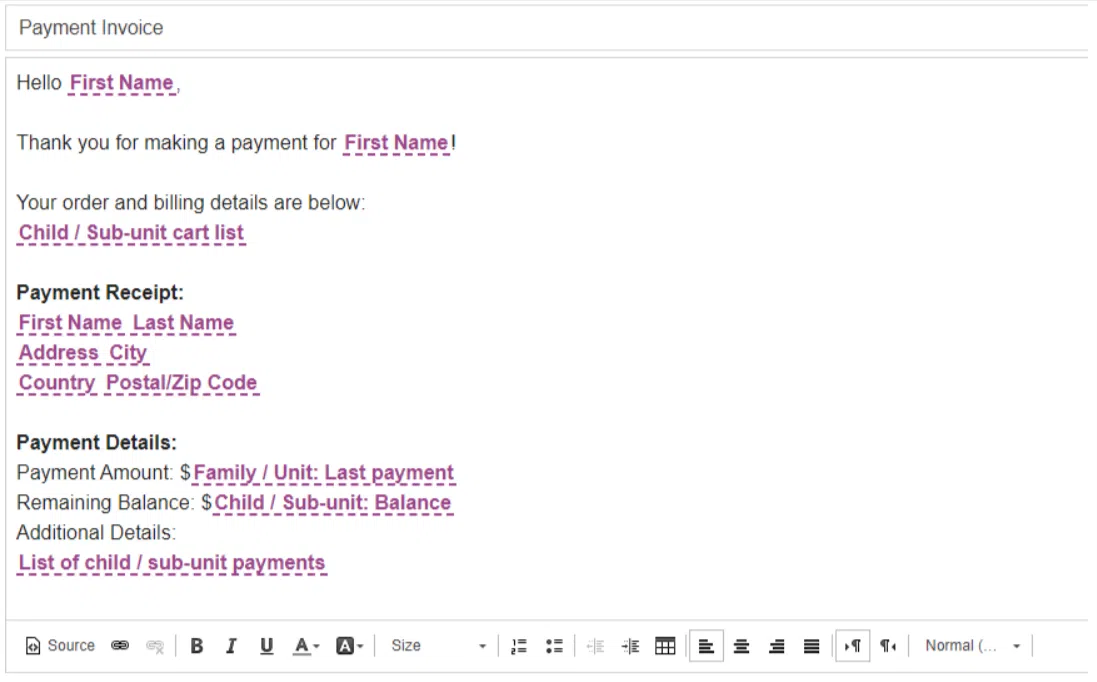
Task: Expand the font Size dropdown
Action: [438, 646]
